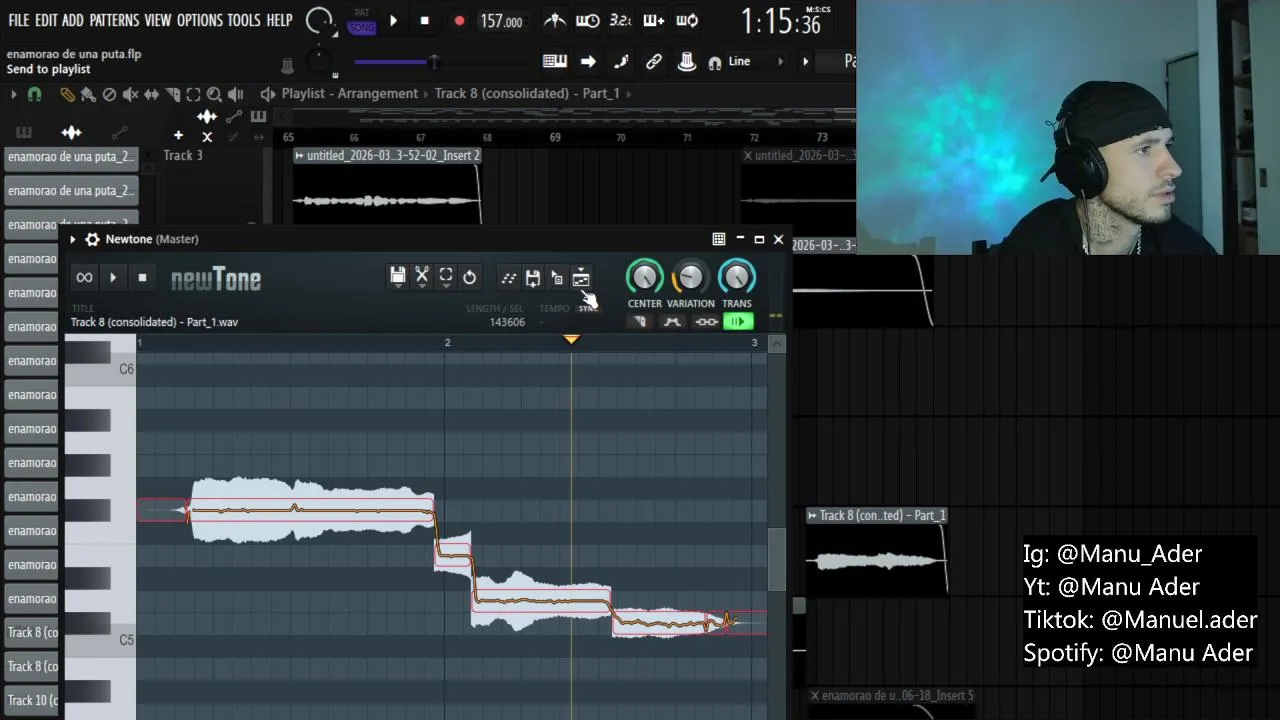Open the VIEW menu

tap(158, 20)
